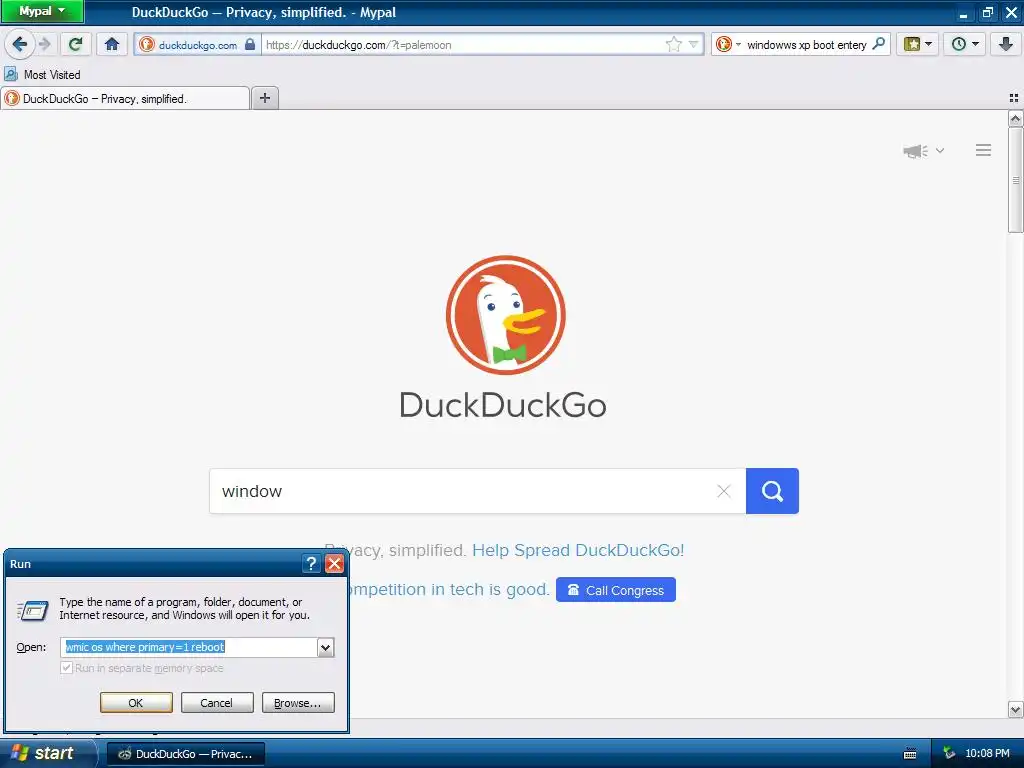Open the home page icon
1024x768 pixels.
[x=112, y=44]
